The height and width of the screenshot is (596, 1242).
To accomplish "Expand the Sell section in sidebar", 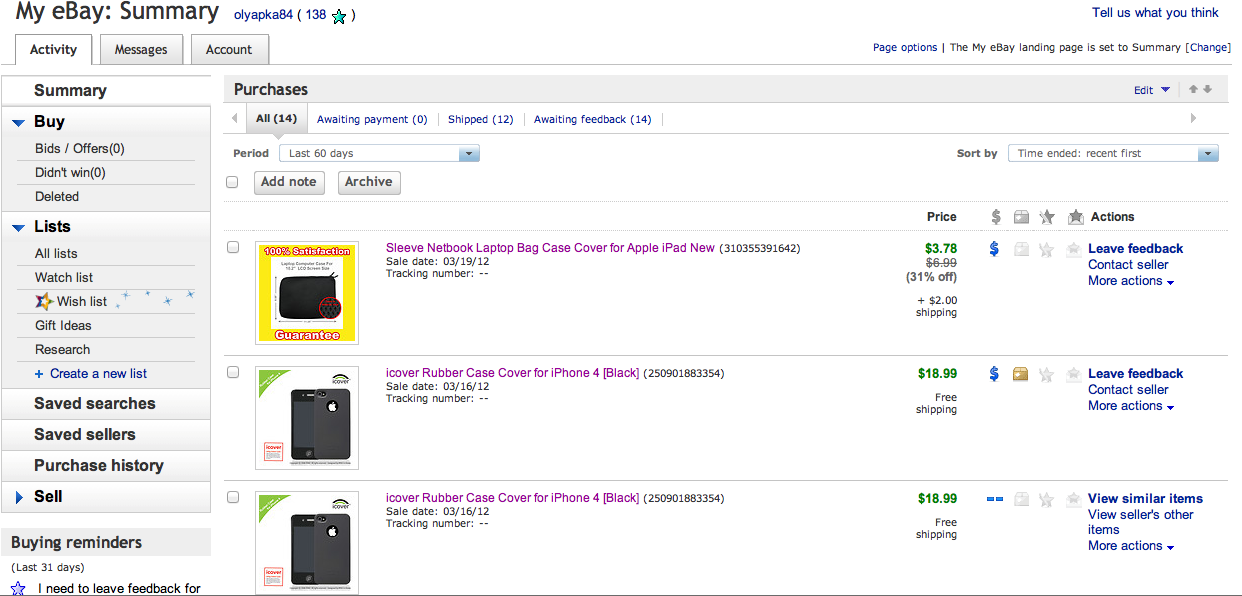I will click(x=19, y=497).
